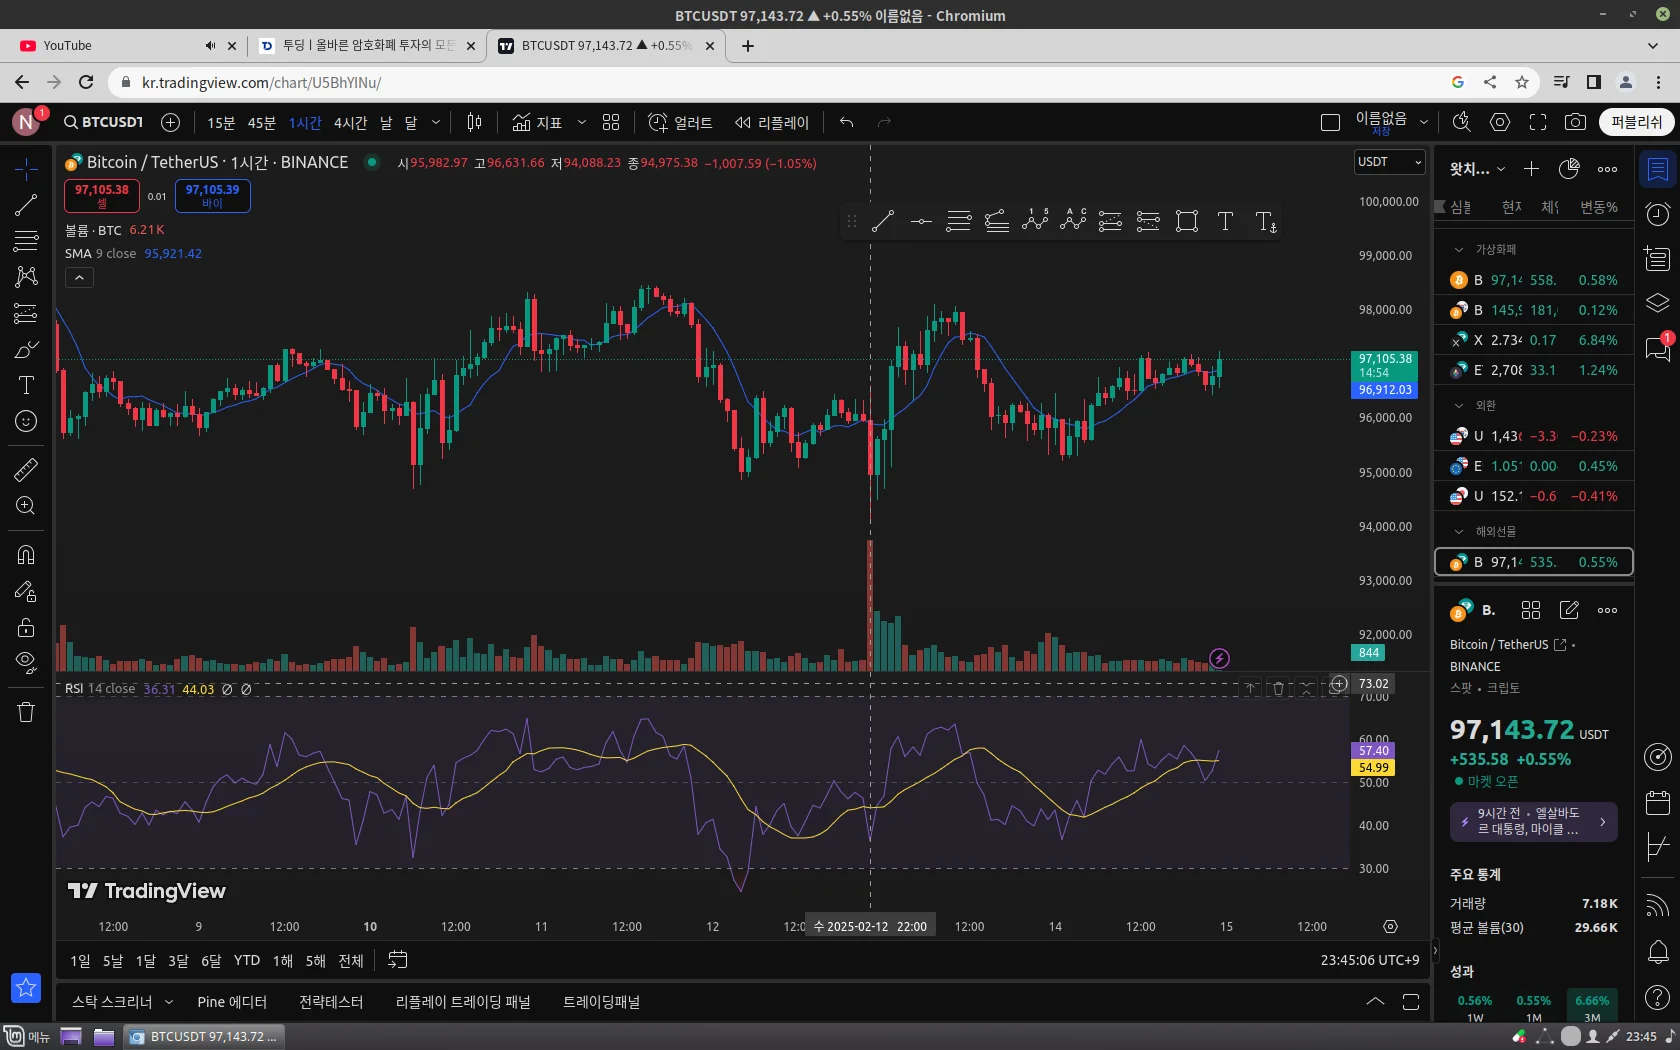
Task: Select the 1 day date range
Action: [x=80, y=961]
